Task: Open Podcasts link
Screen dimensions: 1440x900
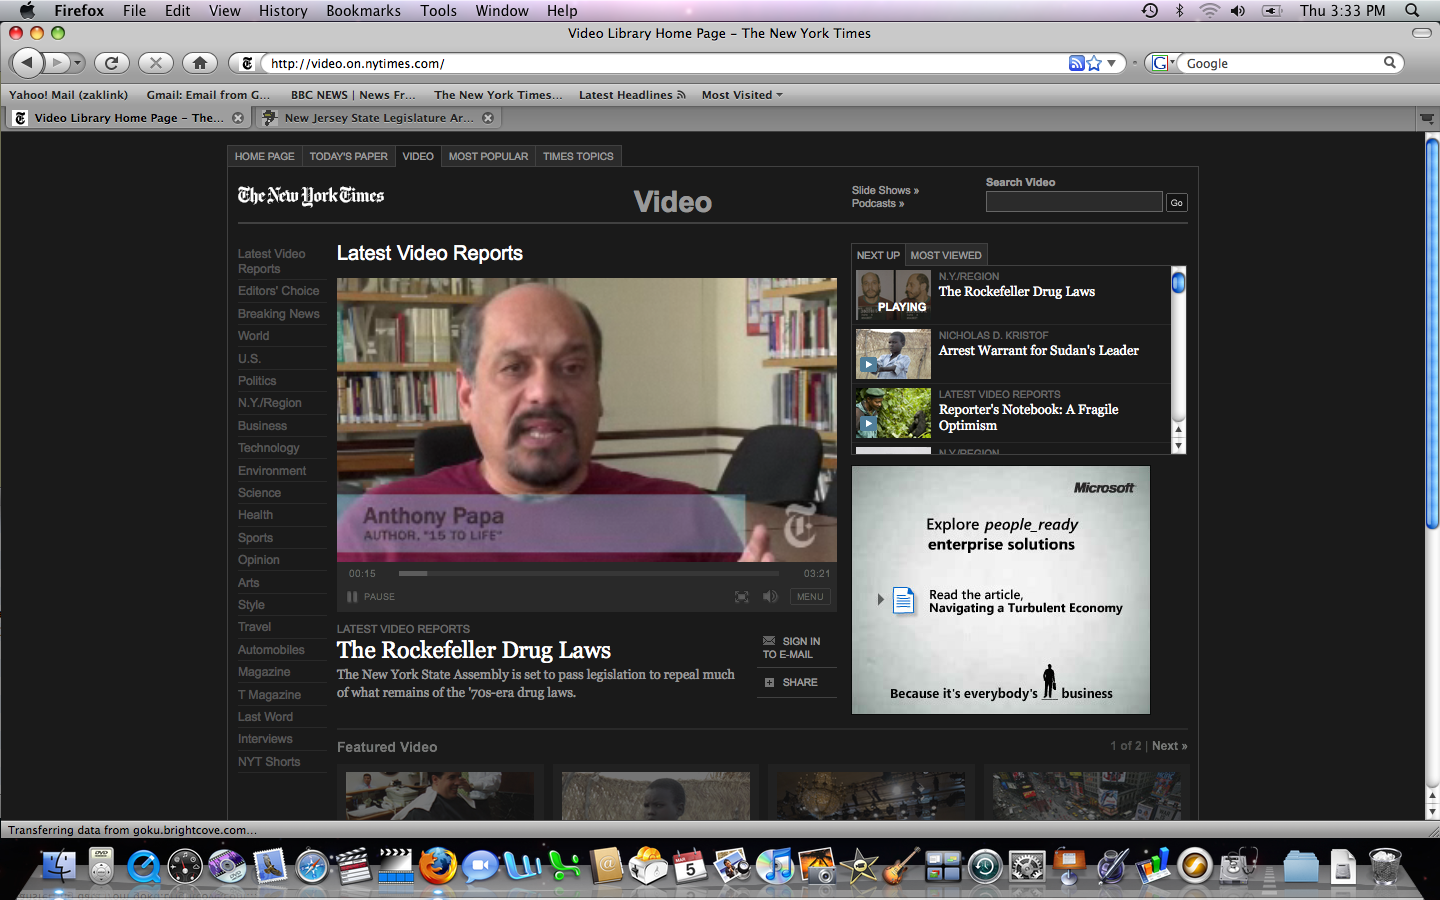Action: coord(878,203)
